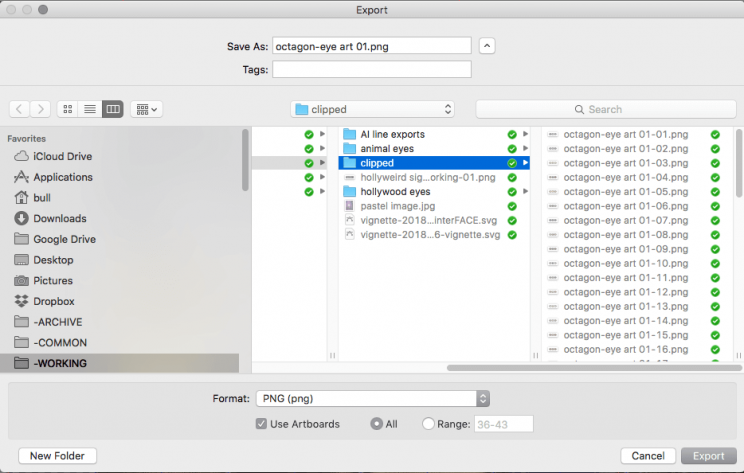The height and width of the screenshot is (473, 744).
Task: Collapse the dialog with the chevron button
Action: [486, 46]
